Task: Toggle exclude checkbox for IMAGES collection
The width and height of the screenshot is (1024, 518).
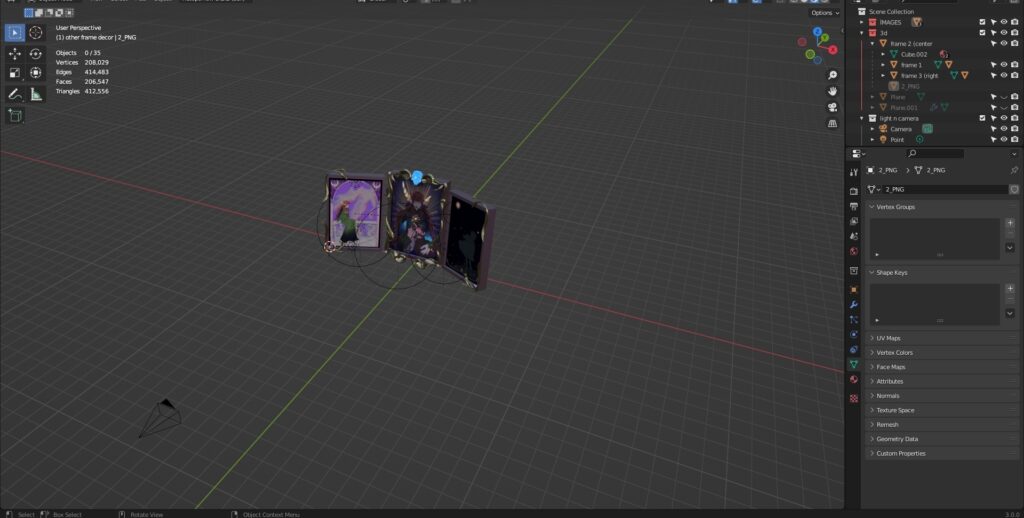Action: click(982, 22)
